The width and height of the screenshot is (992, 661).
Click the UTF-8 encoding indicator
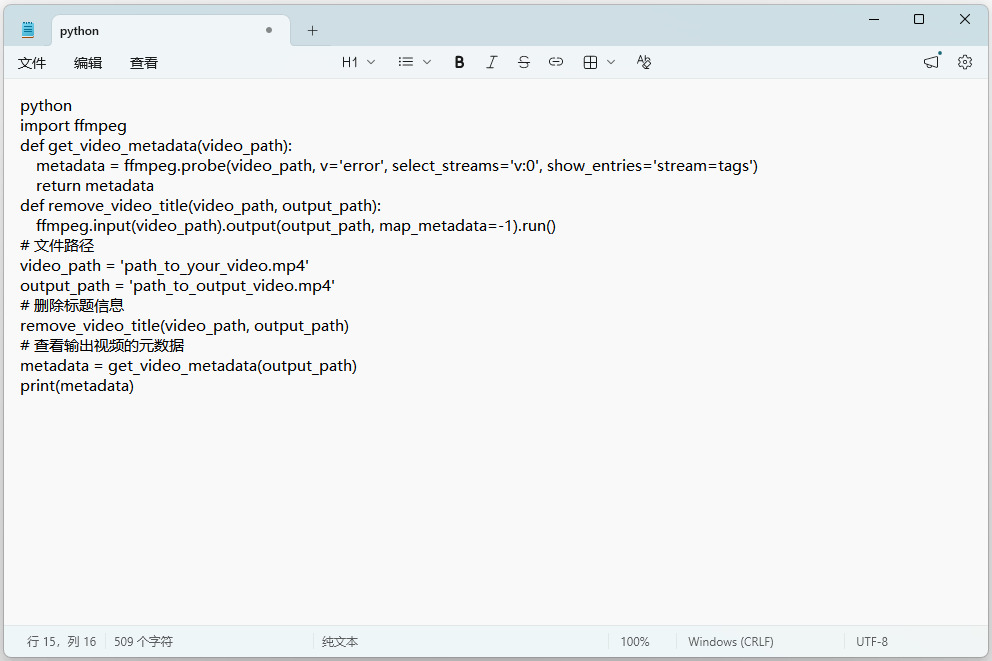(872, 641)
